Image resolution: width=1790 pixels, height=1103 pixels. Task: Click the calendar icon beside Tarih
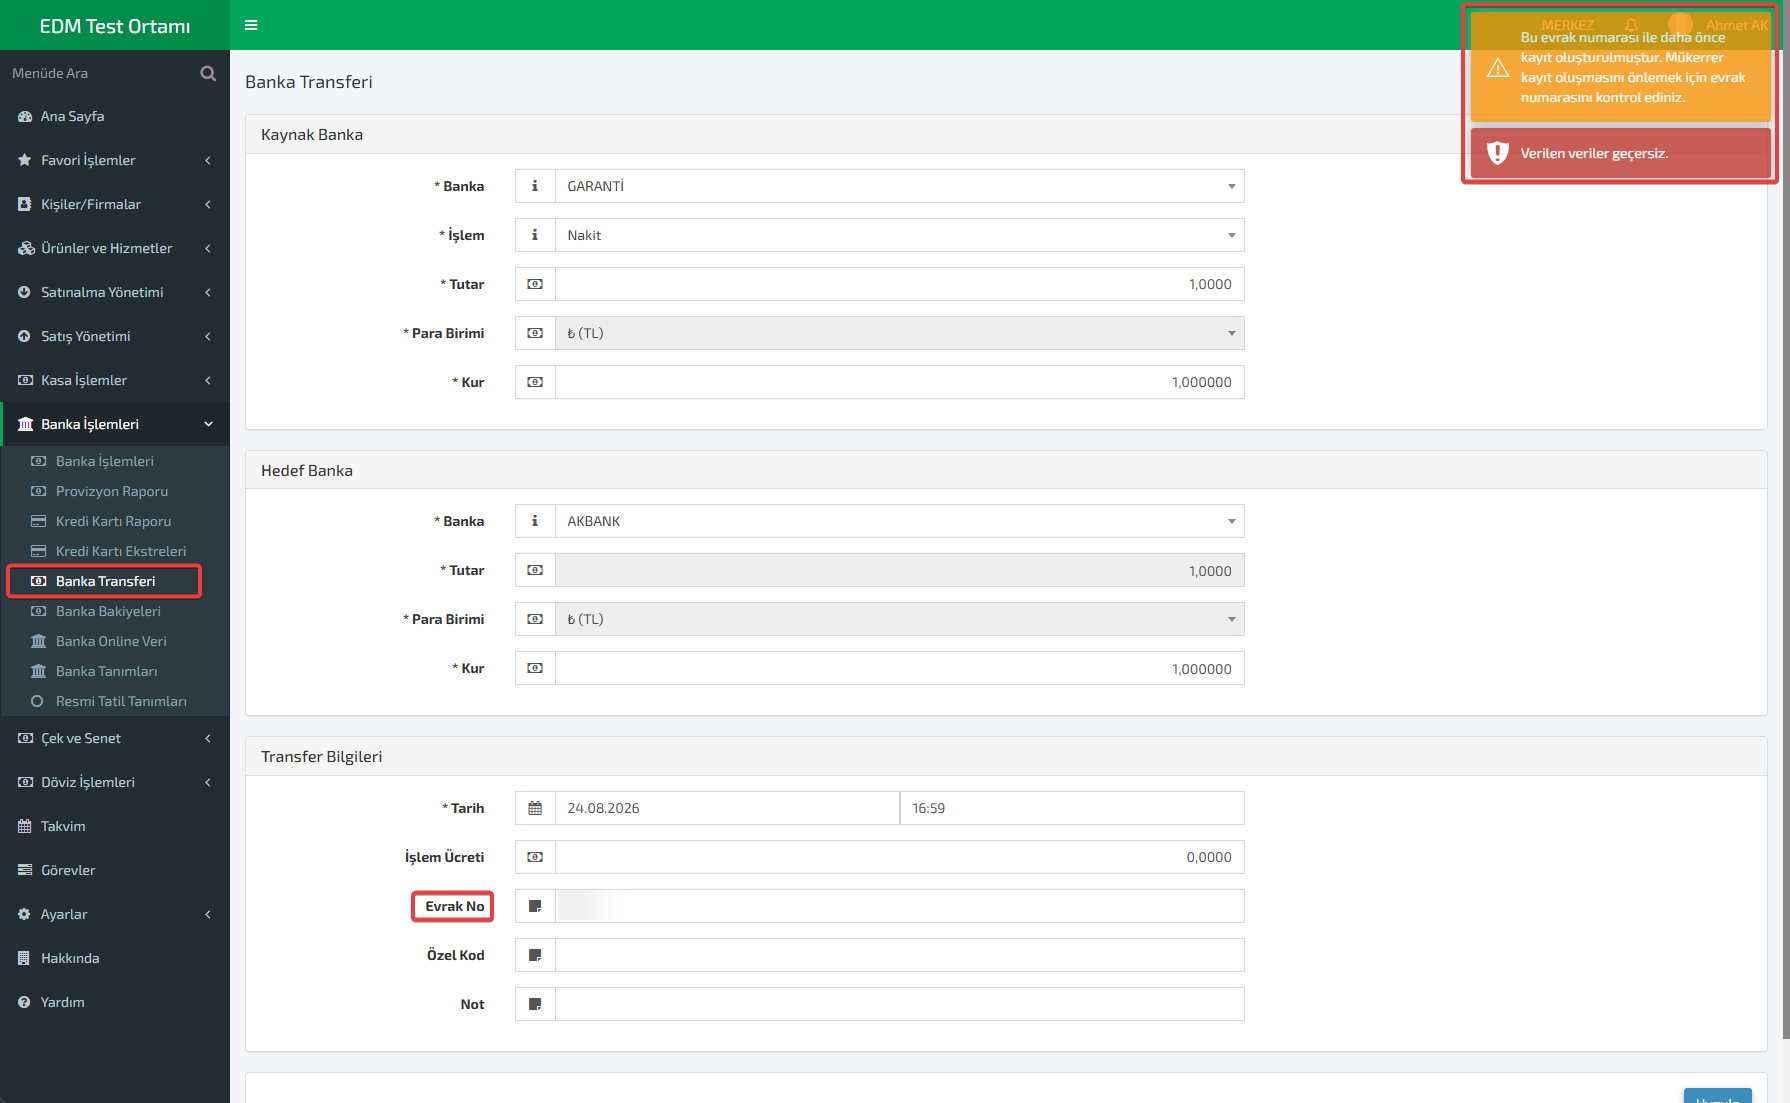click(x=535, y=808)
